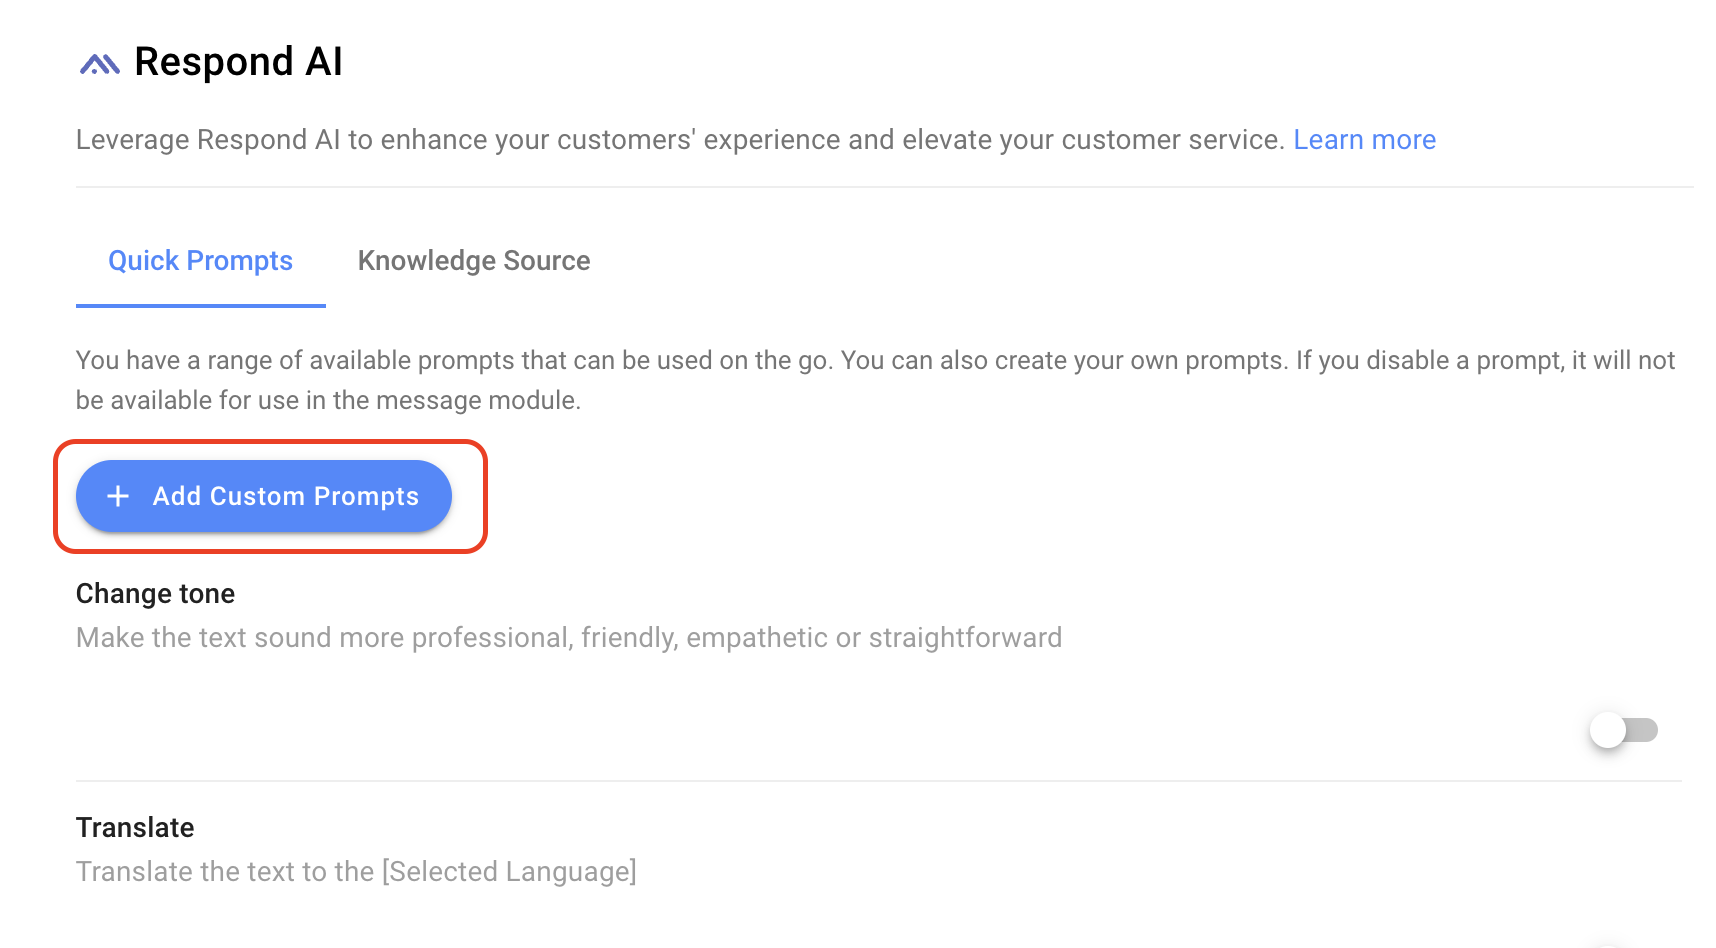Expand the Change tone prompt entry
Viewport: 1716px width, 948px height.
(x=155, y=593)
